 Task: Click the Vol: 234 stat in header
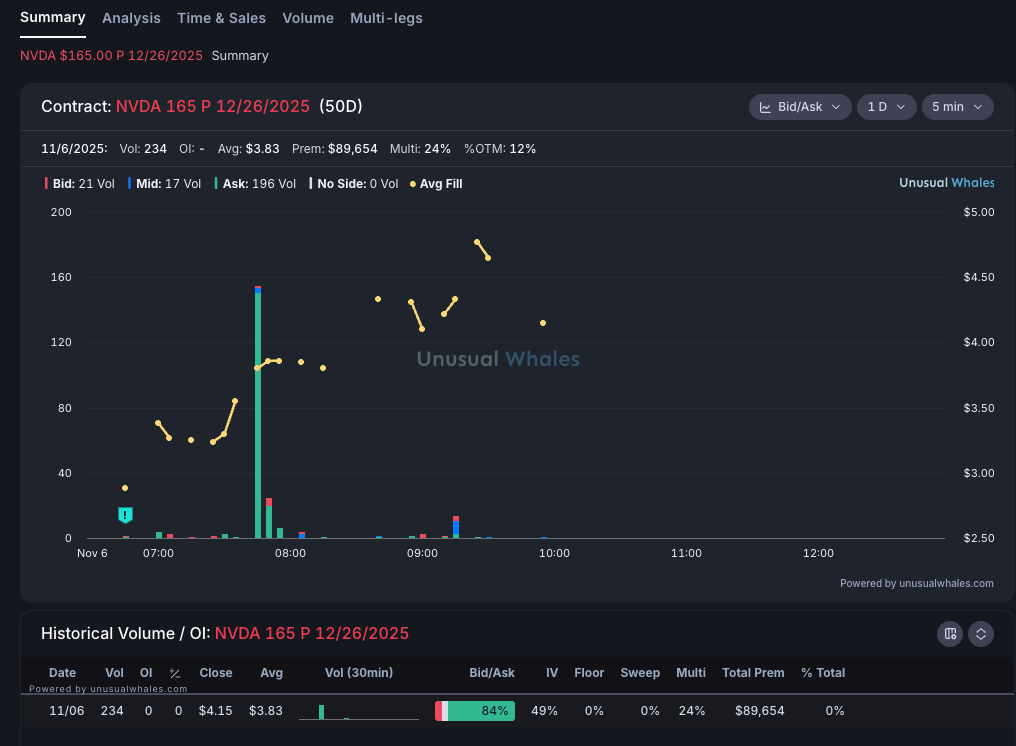pos(143,149)
